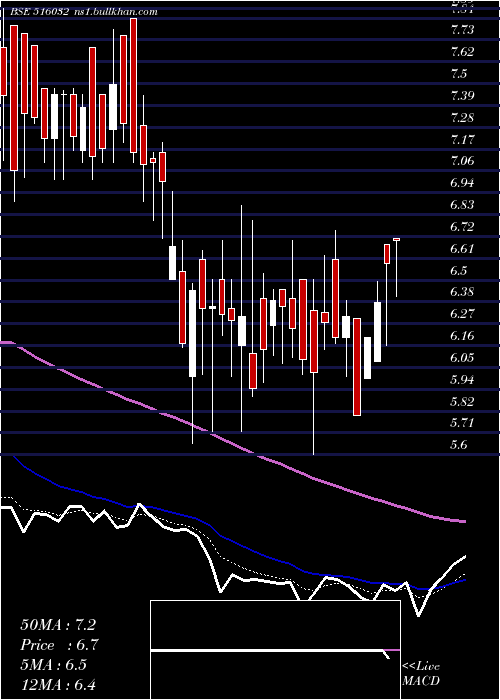Image resolution: width=500 pixels, height=700 pixels.
Task: Click the <<Live MACD label
Action: coord(421,673)
